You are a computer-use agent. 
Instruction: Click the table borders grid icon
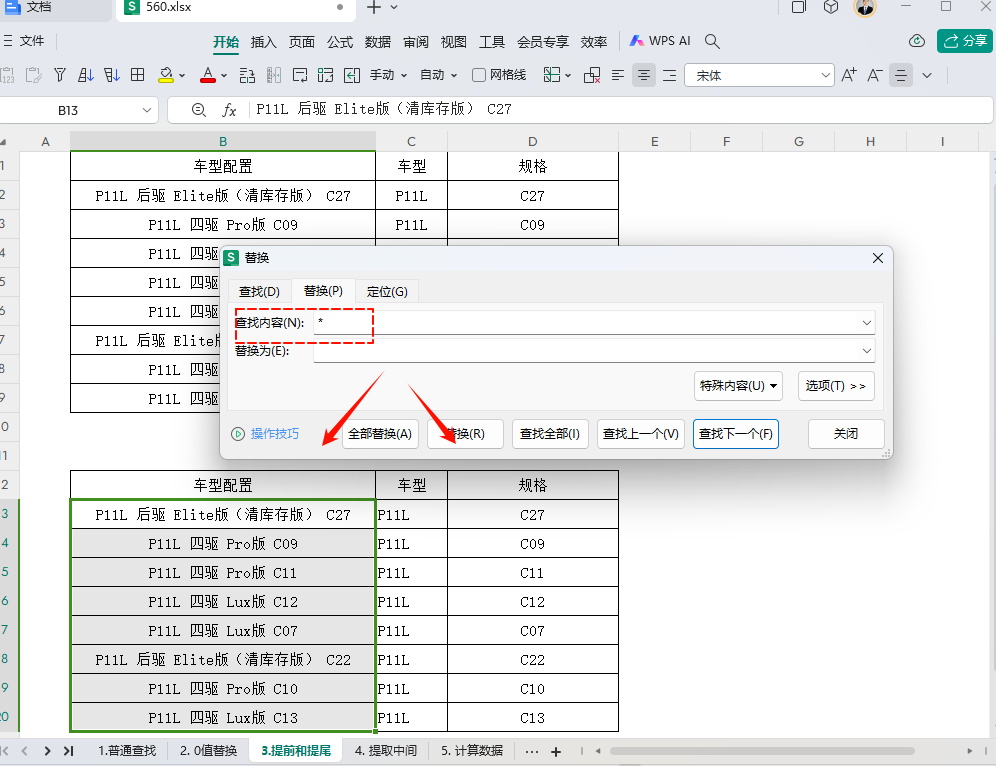click(137, 75)
